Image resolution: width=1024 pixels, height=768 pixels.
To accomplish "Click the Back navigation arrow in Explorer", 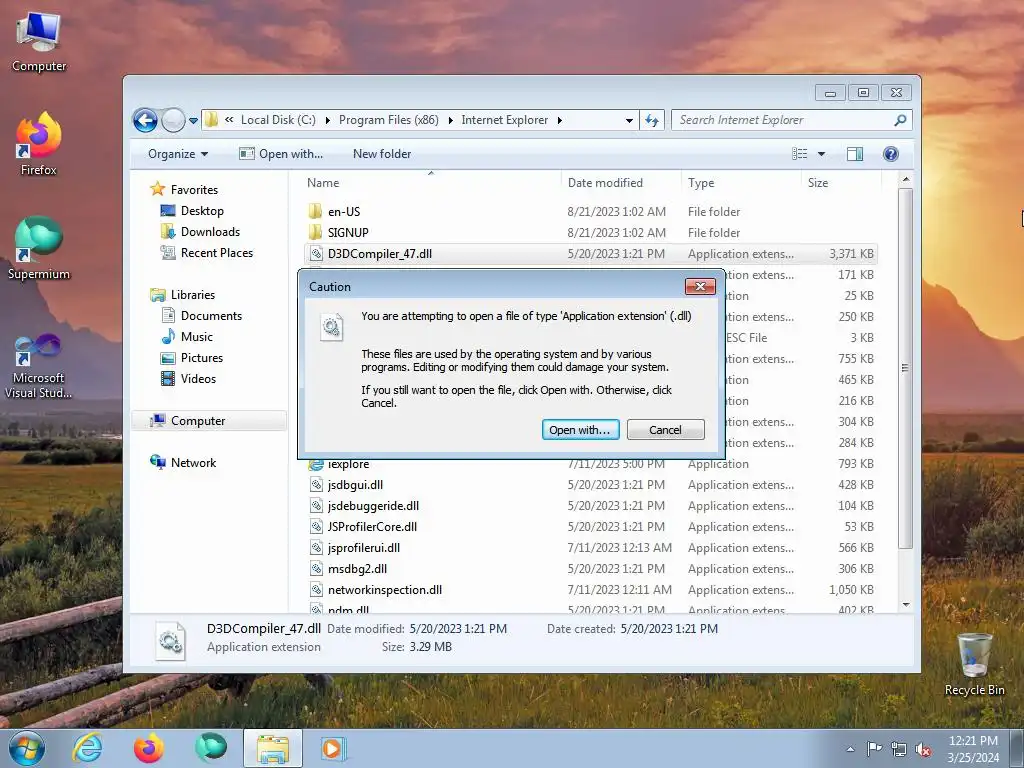I will coord(145,120).
